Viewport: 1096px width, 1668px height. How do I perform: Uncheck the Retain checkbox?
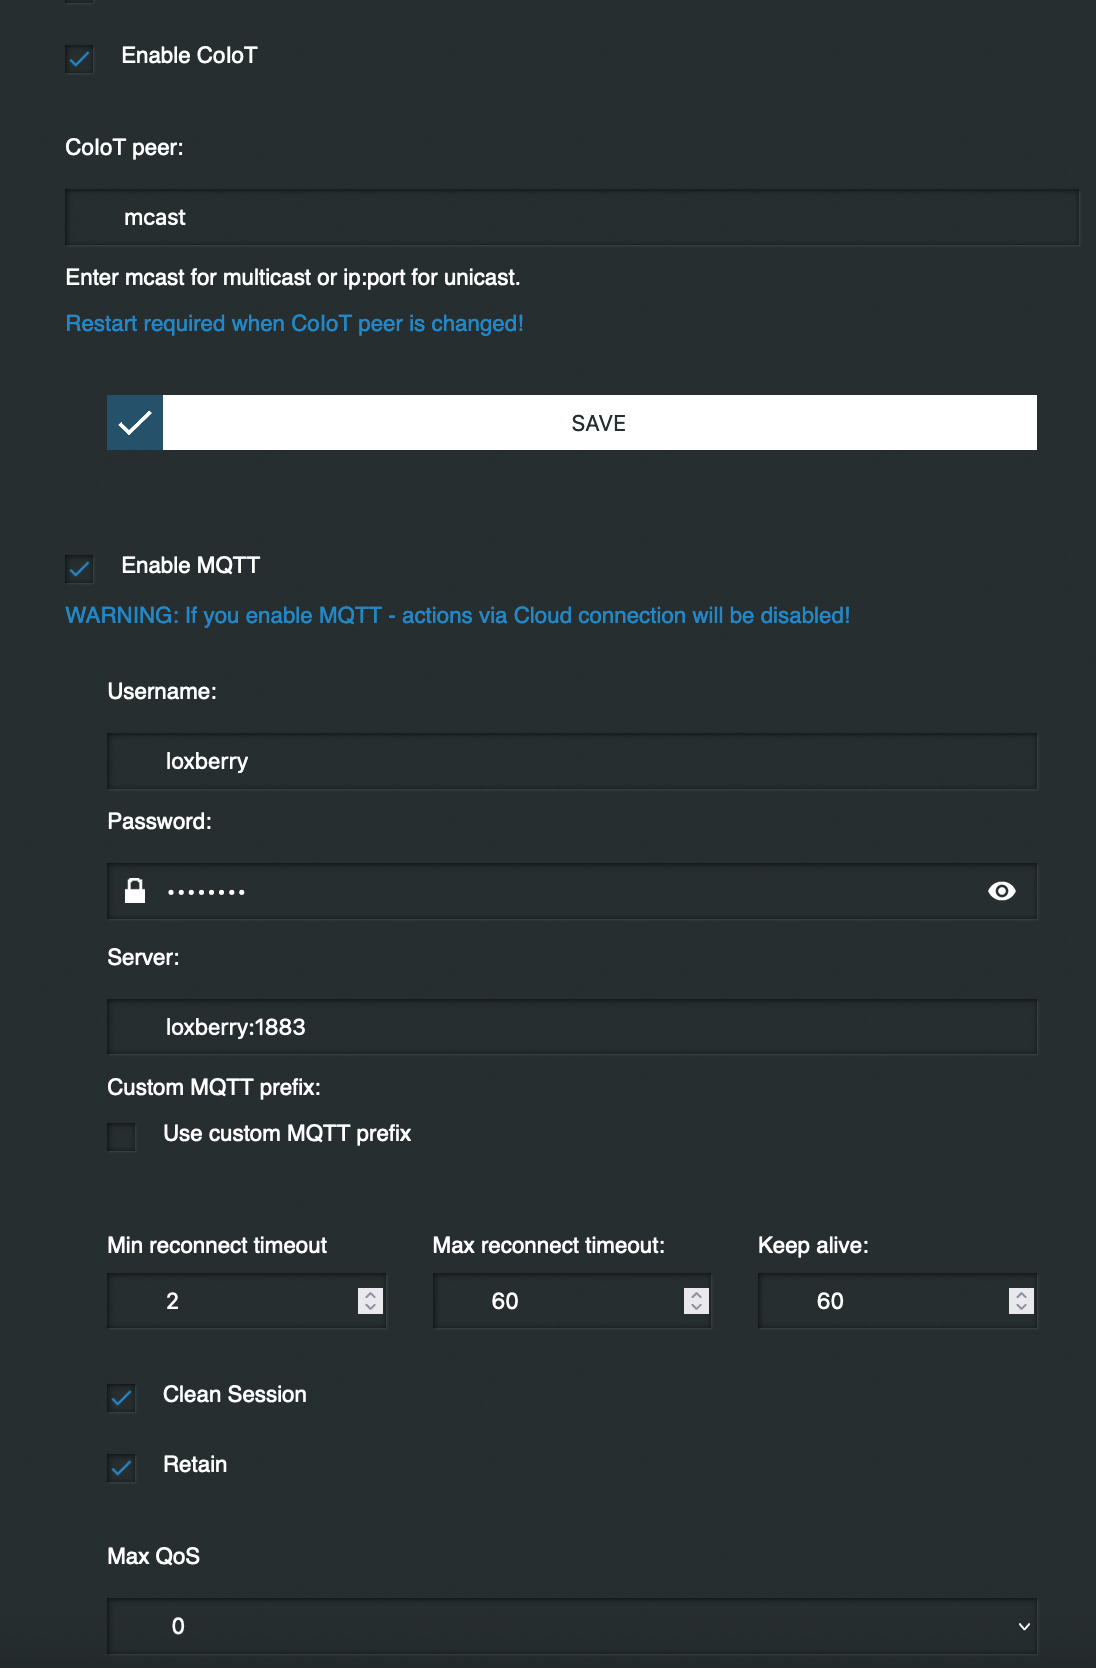point(122,1467)
